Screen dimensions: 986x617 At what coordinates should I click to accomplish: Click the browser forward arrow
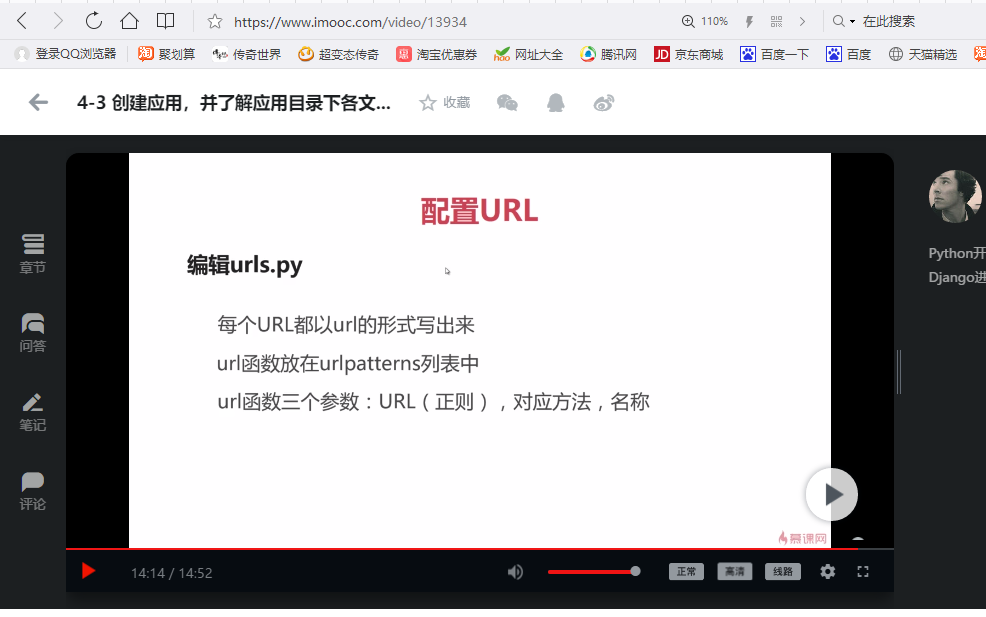pos(58,21)
